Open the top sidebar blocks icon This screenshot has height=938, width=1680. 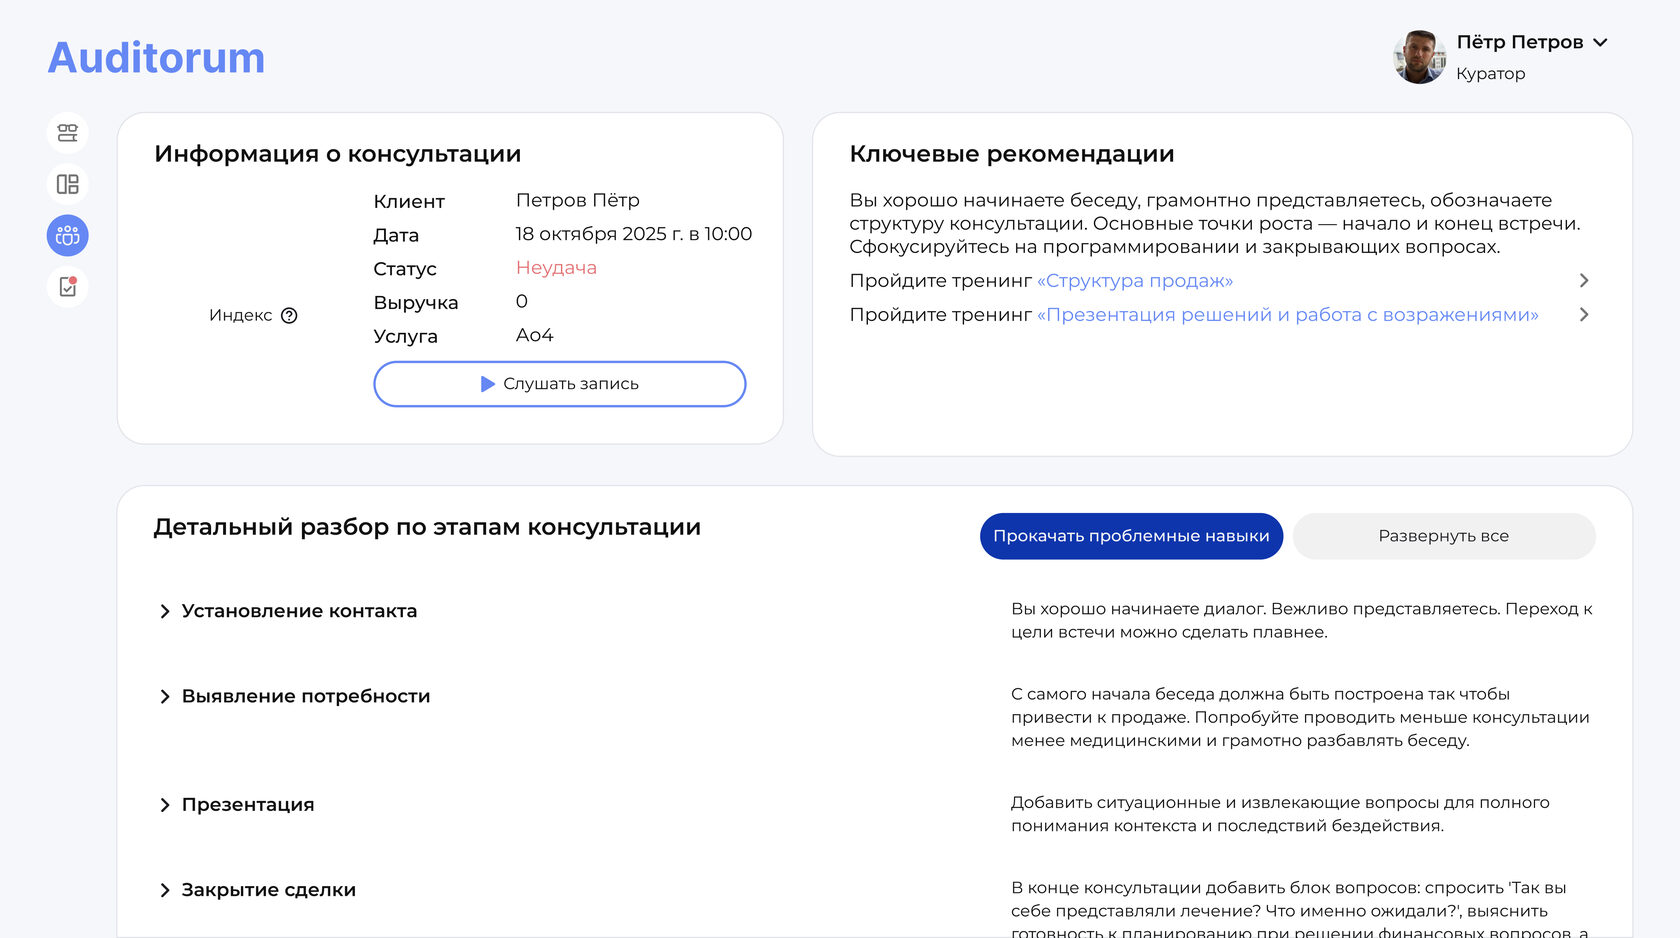pyautogui.click(x=67, y=133)
